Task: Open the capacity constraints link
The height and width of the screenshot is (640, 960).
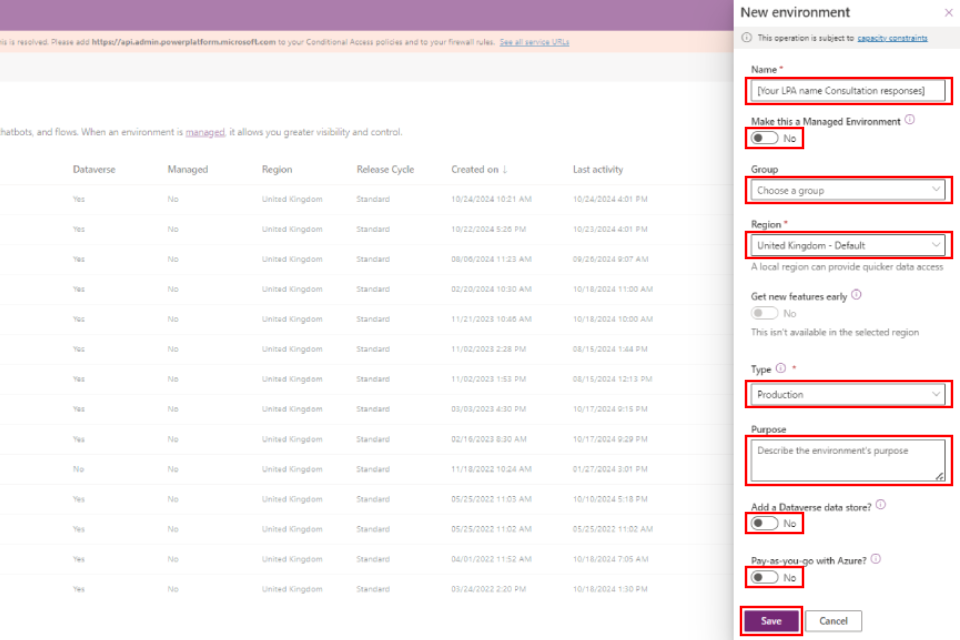Action: coord(892,38)
